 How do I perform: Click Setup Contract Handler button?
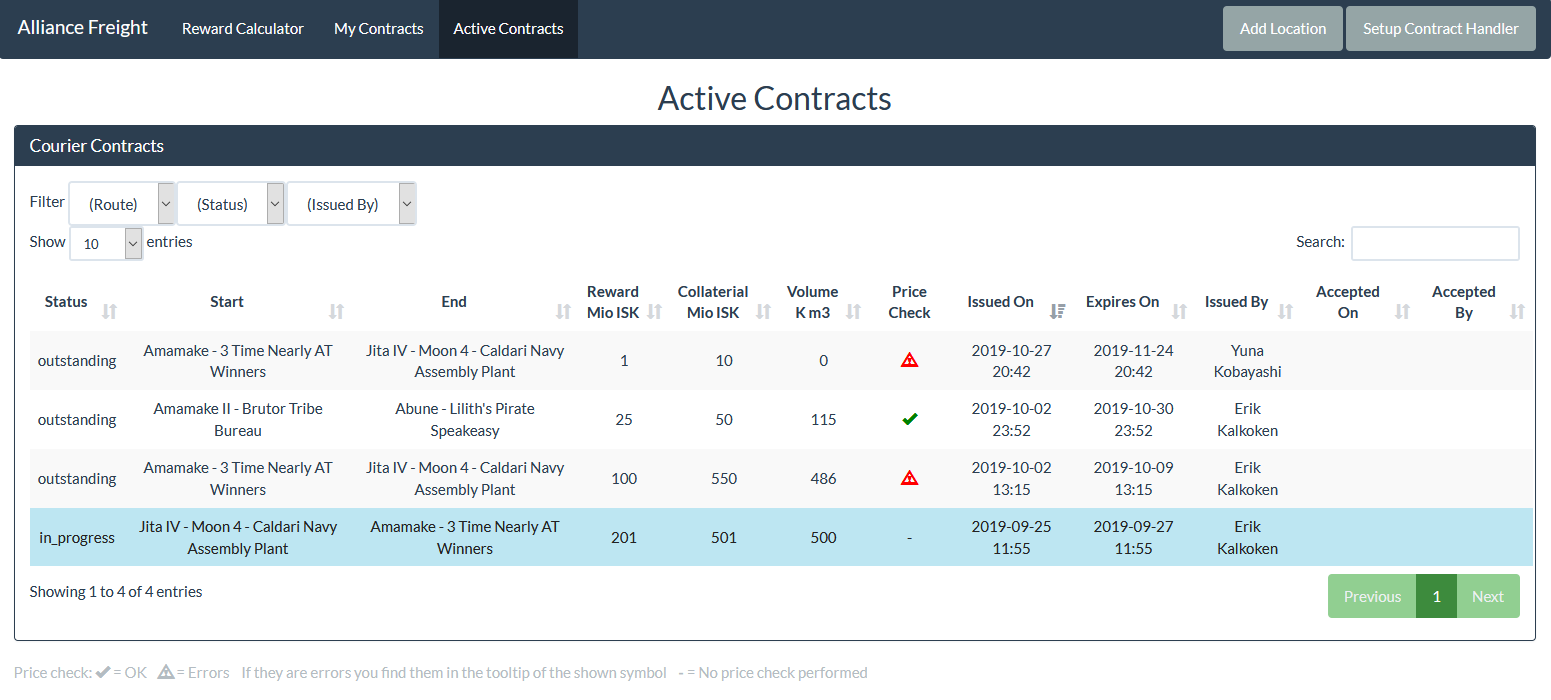click(1441, 28)
